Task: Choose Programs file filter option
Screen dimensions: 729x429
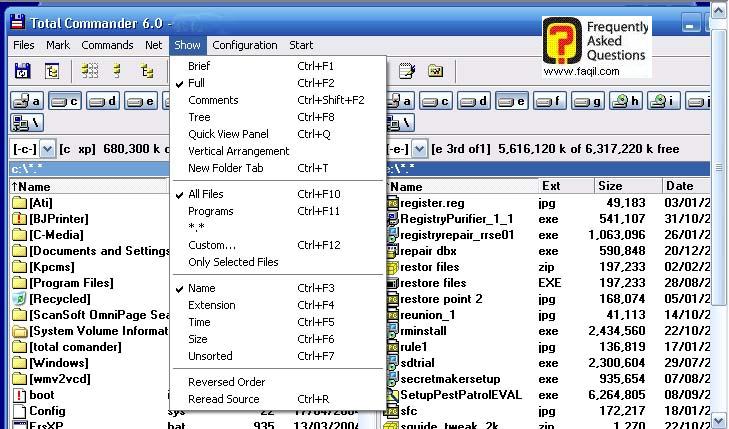Action: (x=210, y=211)
